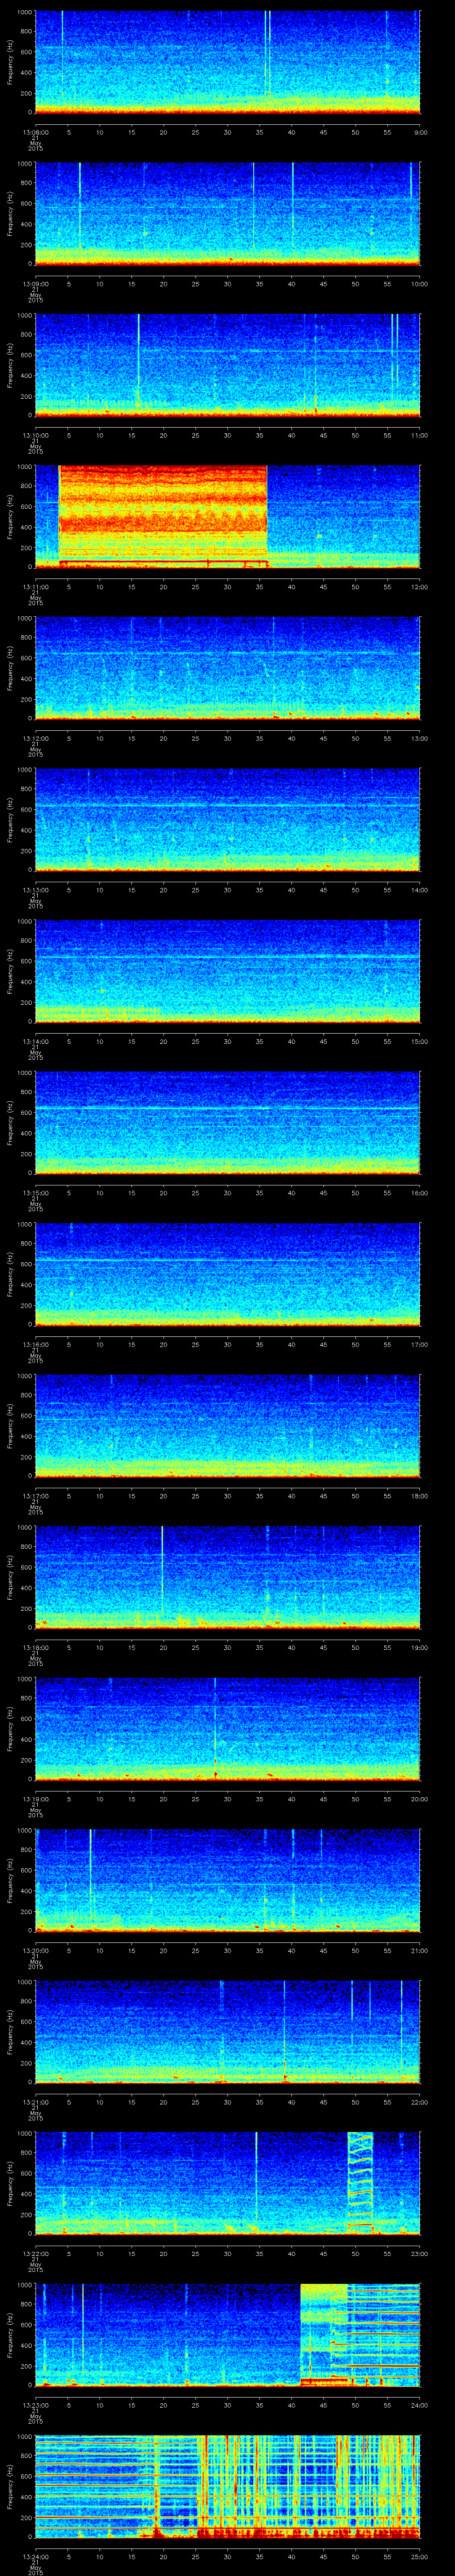Select the spectrogram panel starting at 13:12:00
Image resolution: width=455 pixels, height=2576 pixels.
click(228, 668)
